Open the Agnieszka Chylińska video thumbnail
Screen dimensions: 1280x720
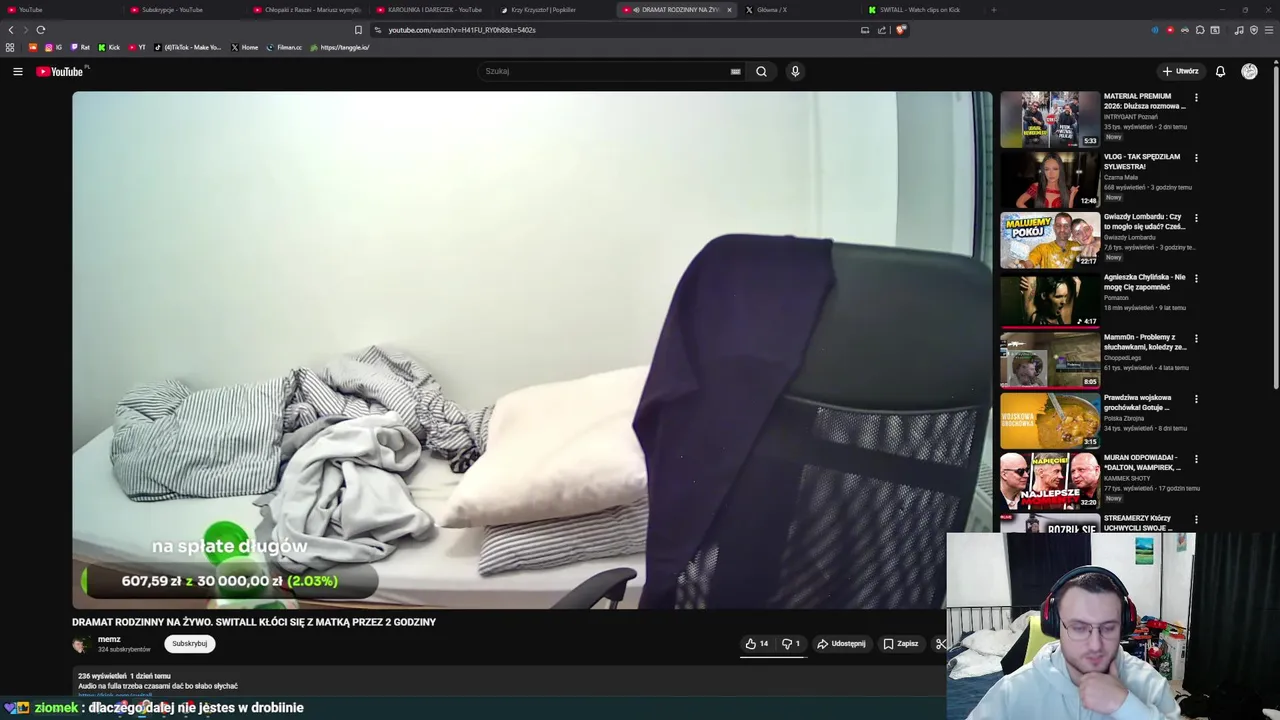click(x=1050, y=300)
